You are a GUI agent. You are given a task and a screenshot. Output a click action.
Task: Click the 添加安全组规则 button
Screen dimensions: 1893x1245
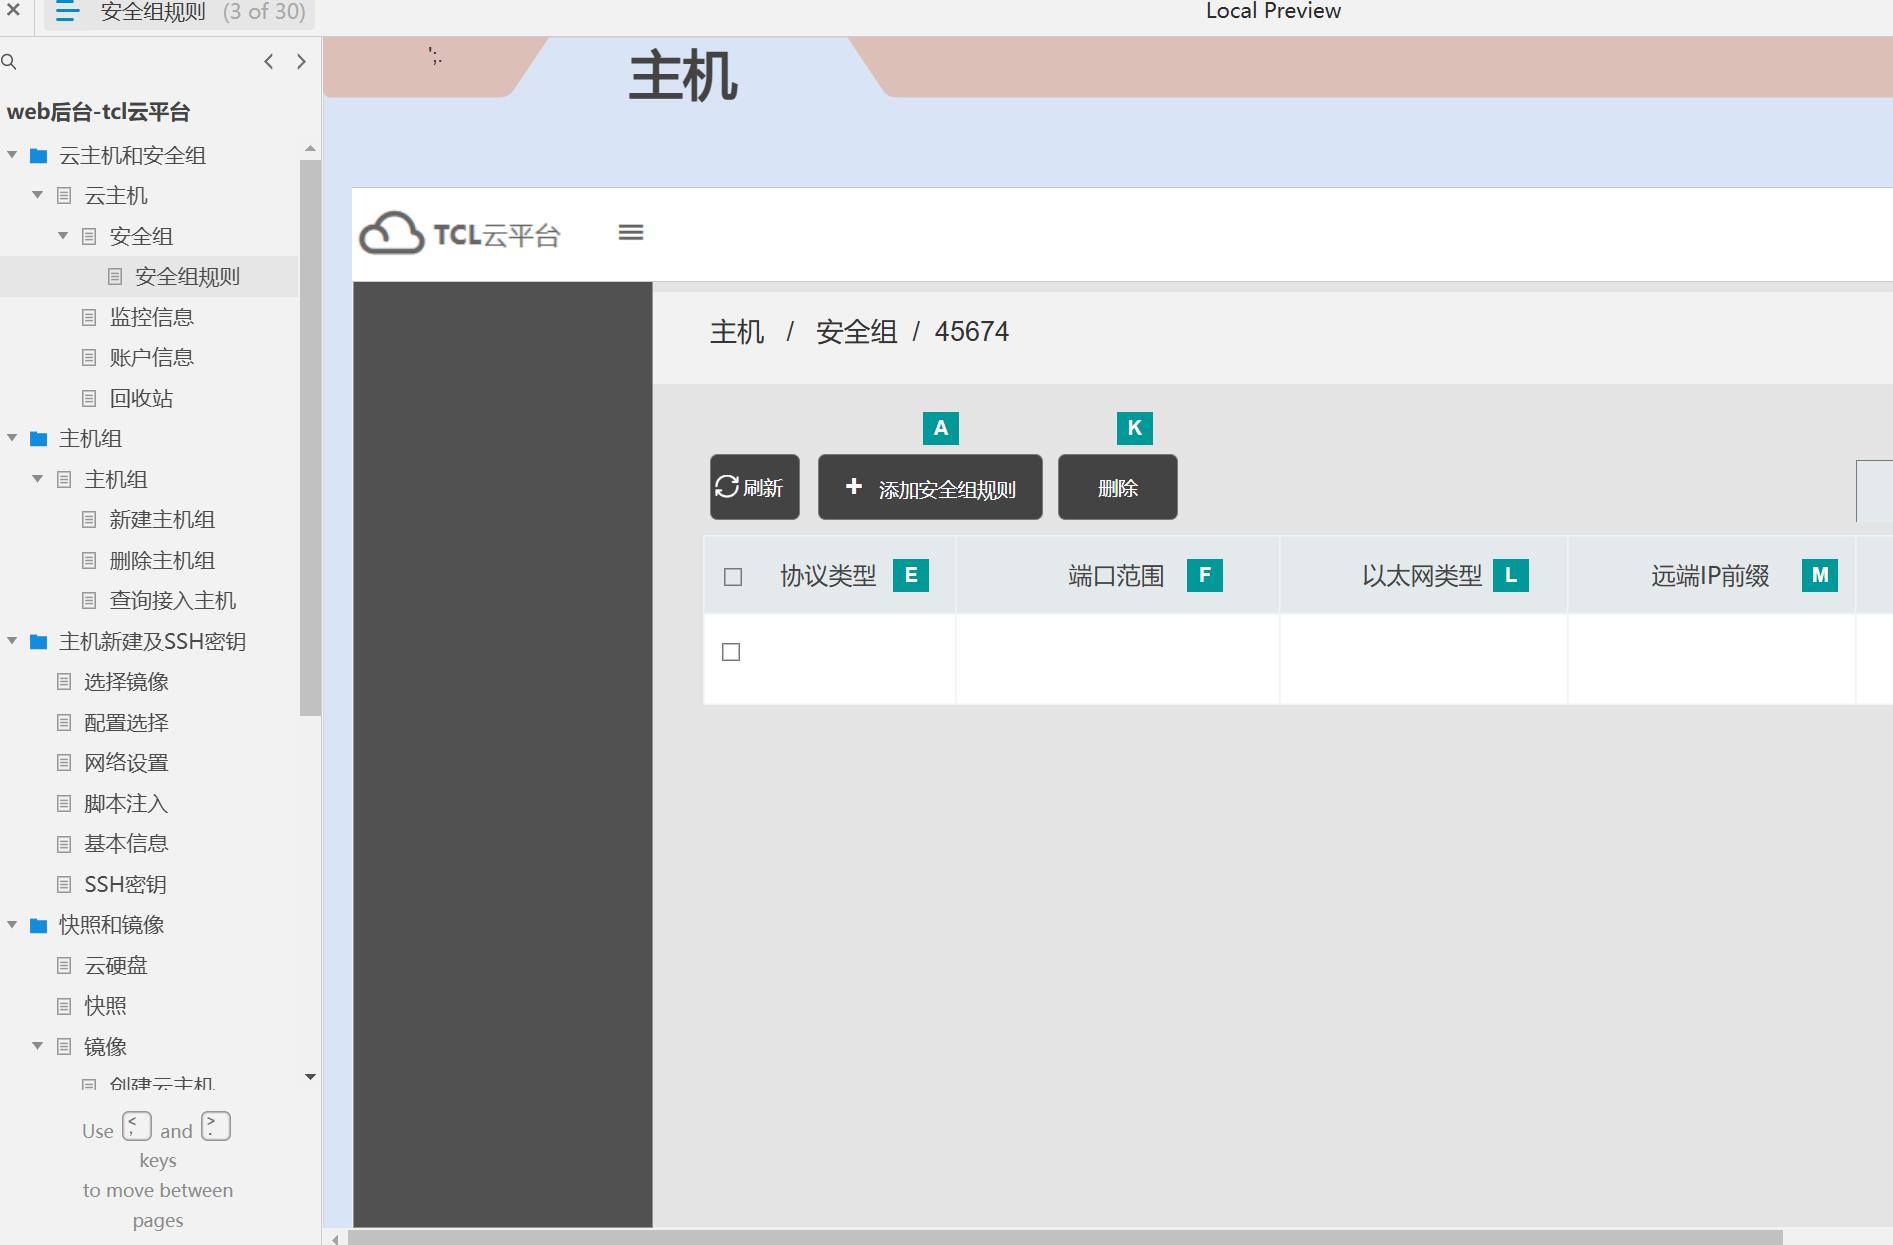(x=930, y=487)
